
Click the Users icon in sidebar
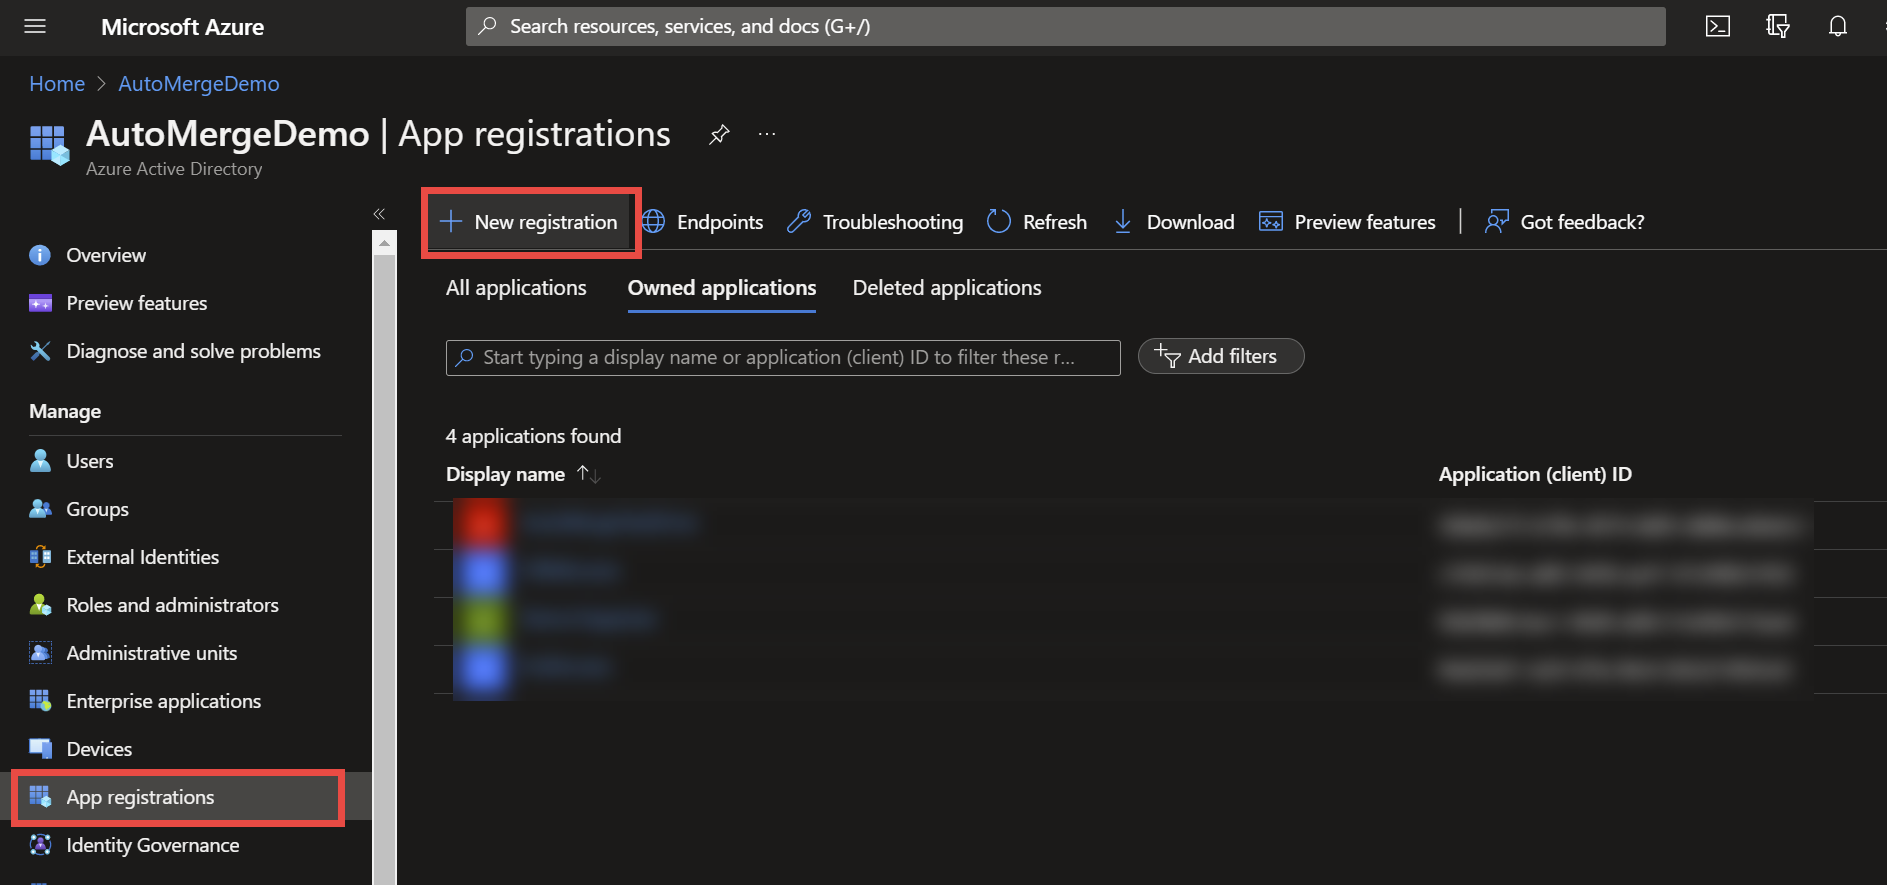[x=40, y=461]
